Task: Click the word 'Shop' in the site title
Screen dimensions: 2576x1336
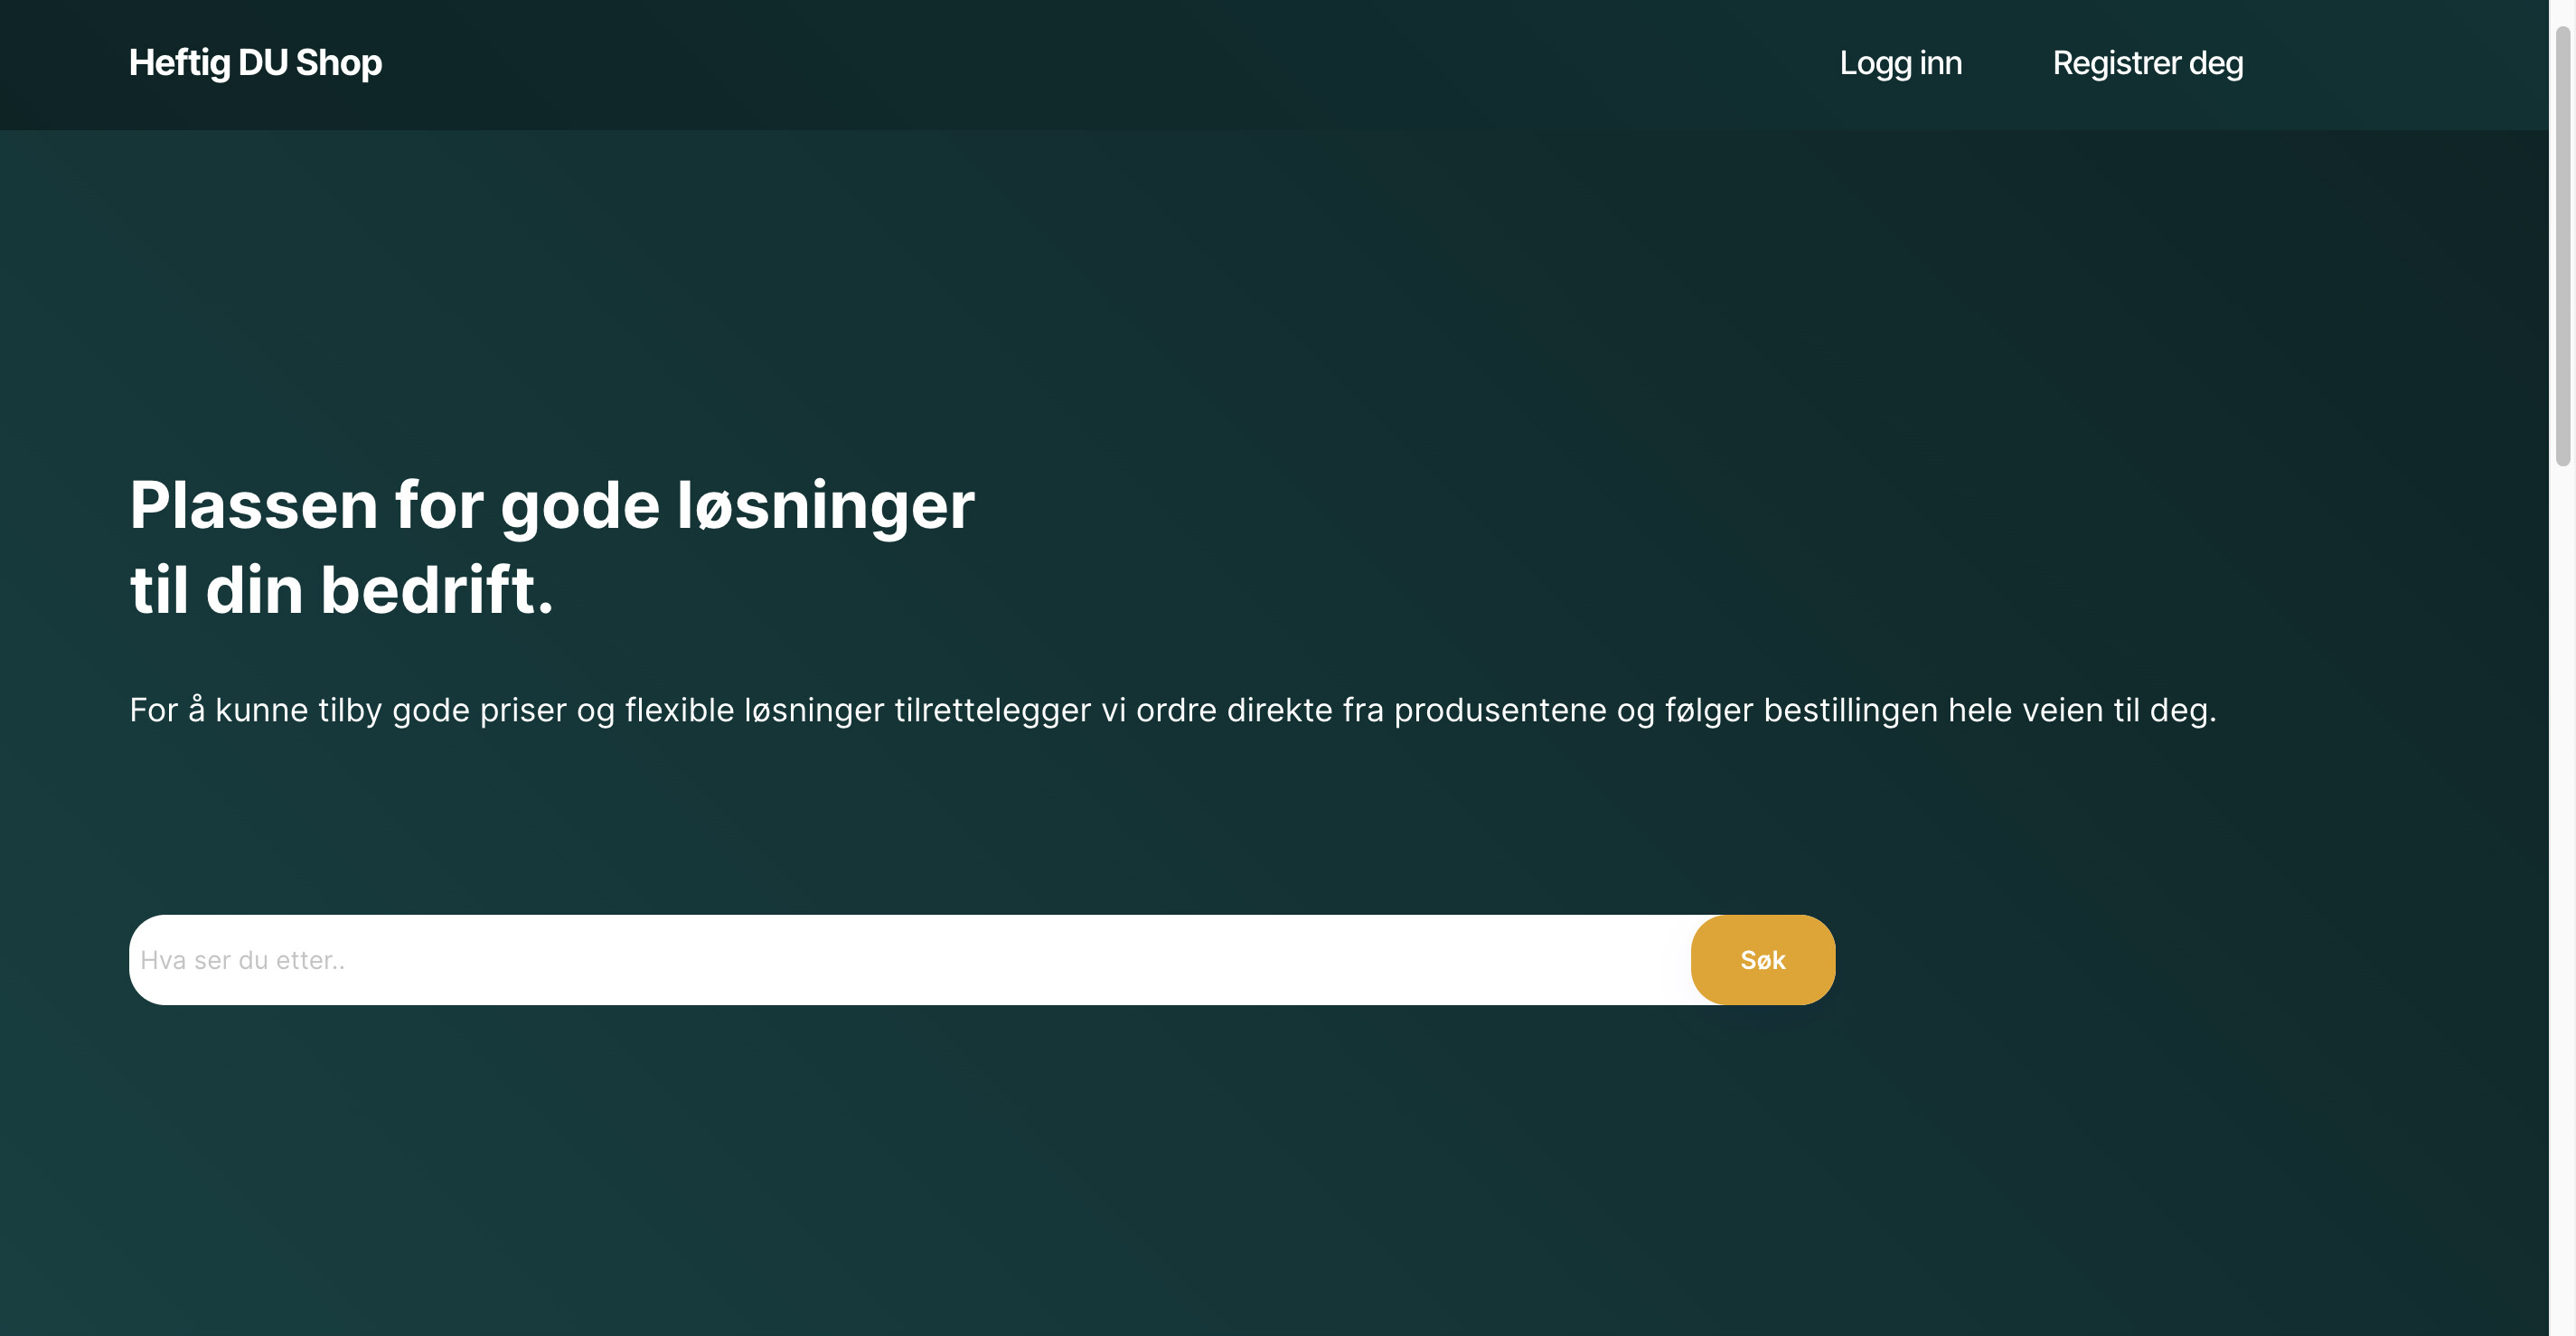Action: tap(338, 63)
